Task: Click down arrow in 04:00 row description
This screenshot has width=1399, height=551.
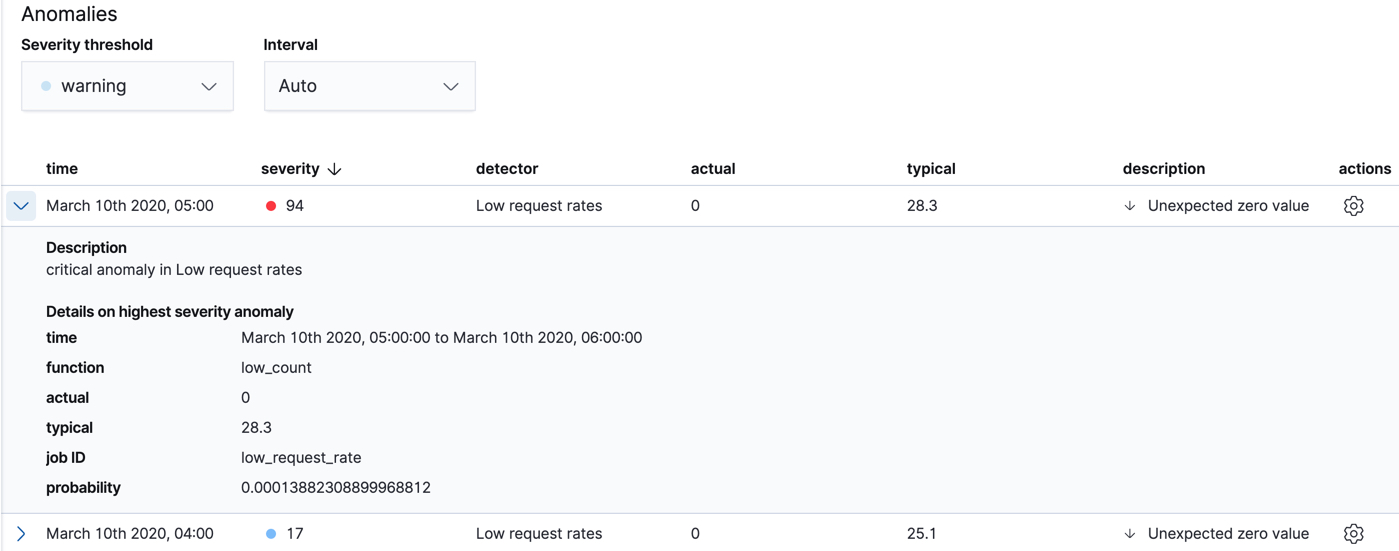Action: point(1130,534)
